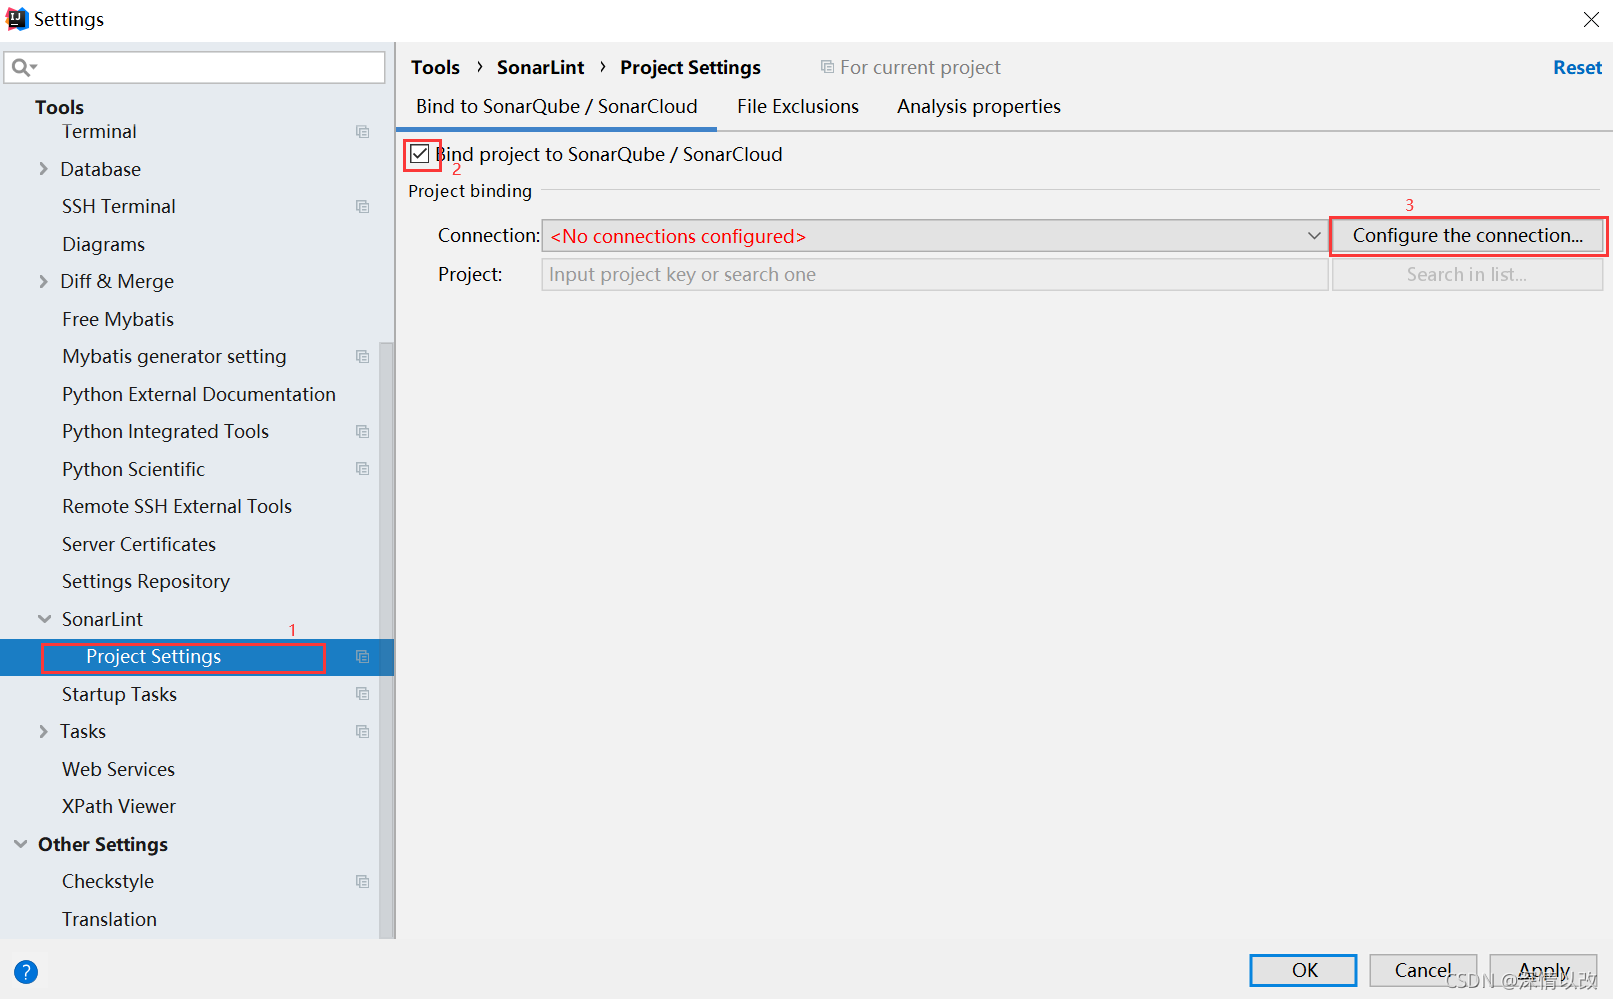Open the File Exclusions tab
1613x999 pixels.
[798, 107]
